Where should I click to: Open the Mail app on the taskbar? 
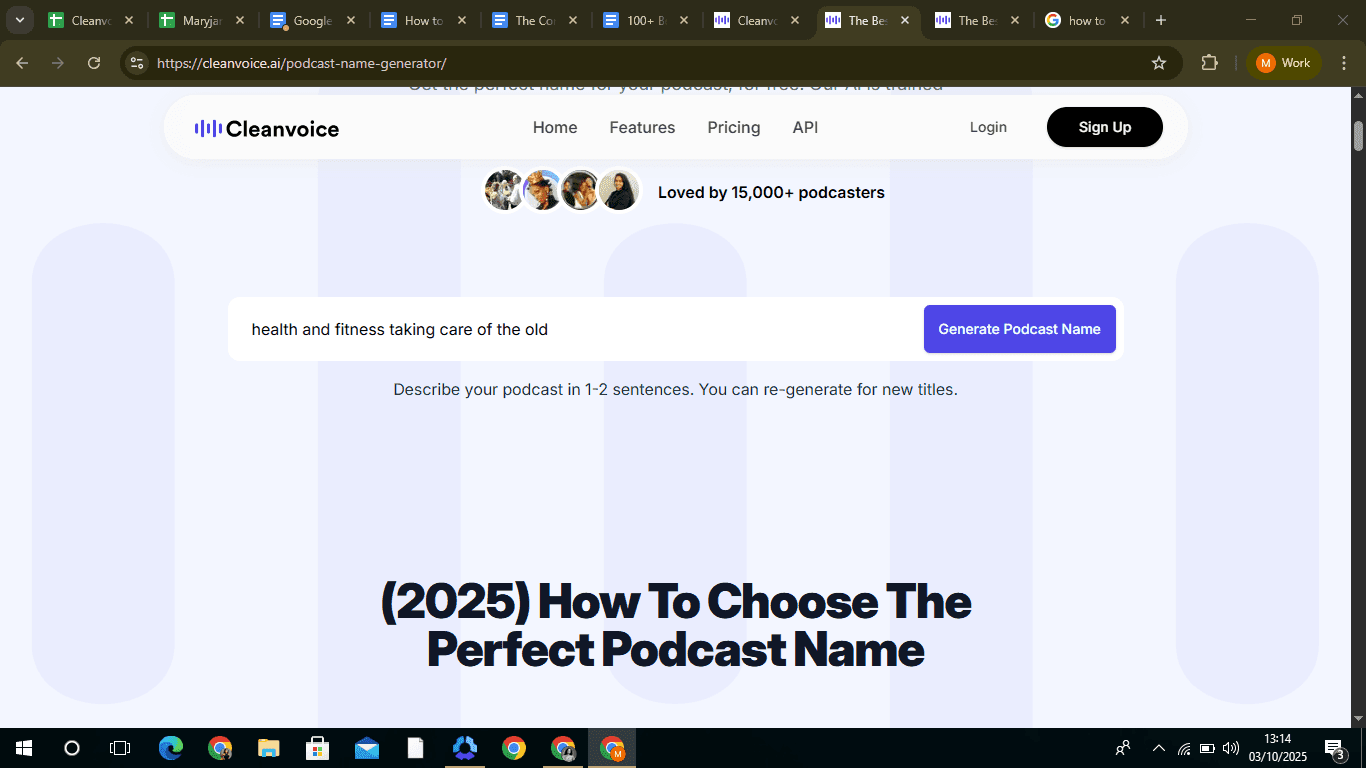[x=367, y=748]
